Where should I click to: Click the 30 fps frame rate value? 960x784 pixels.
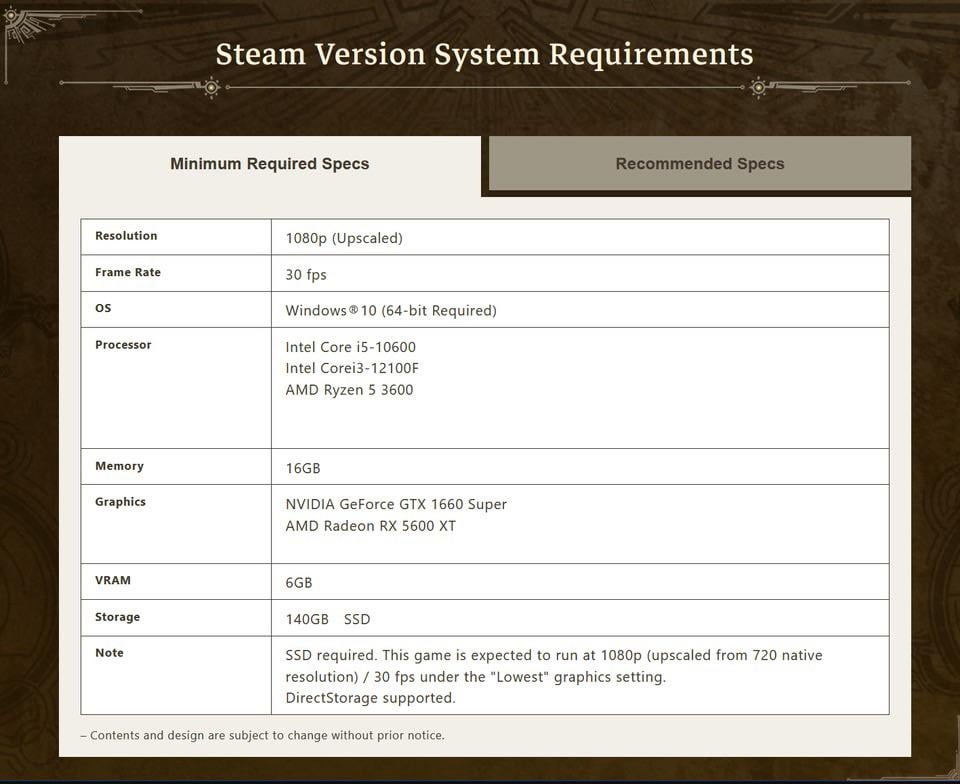point(306,274)
